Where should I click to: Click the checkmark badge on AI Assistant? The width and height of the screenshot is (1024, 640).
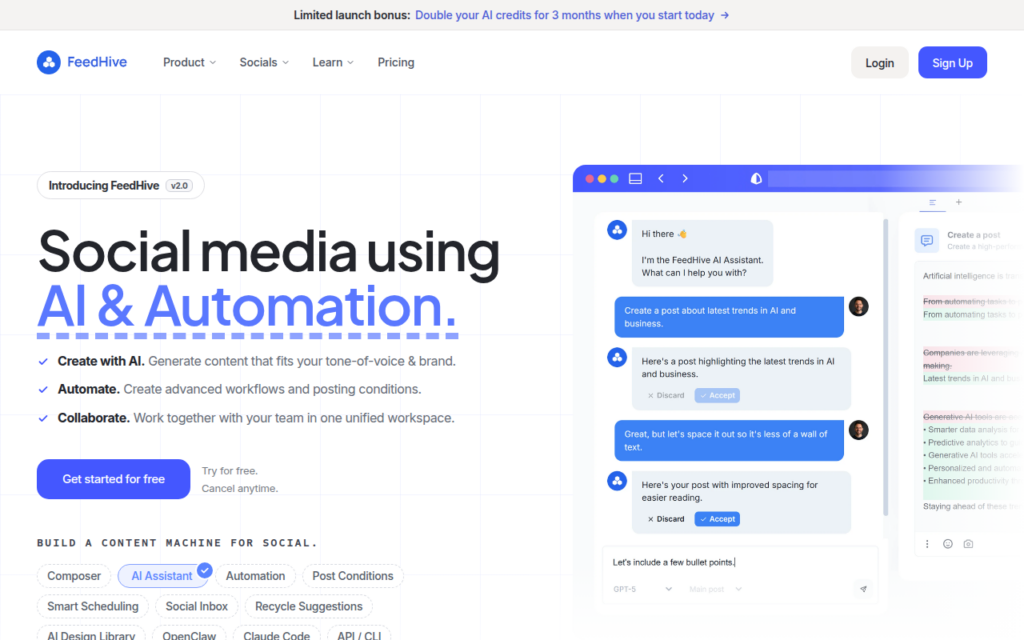(x=204, y=570)
